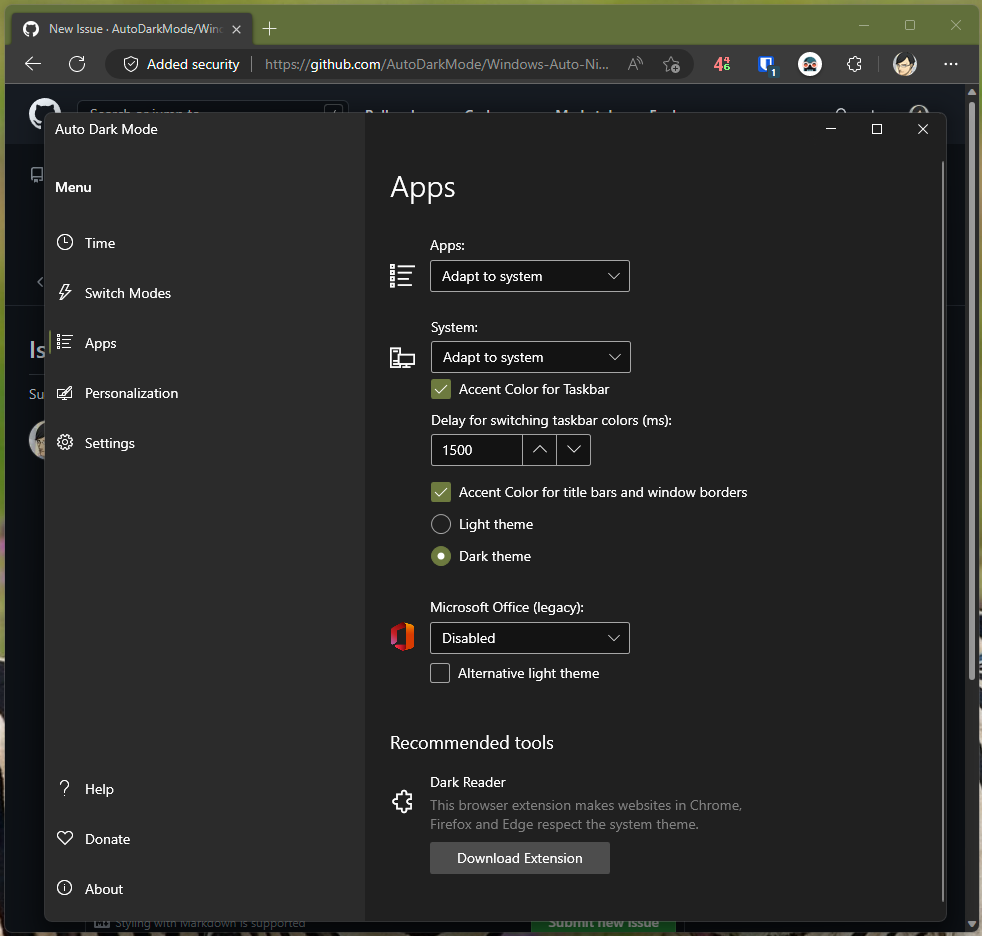982x936 pixels.
Task: Refresh the browser page
Action: [77, 64]
